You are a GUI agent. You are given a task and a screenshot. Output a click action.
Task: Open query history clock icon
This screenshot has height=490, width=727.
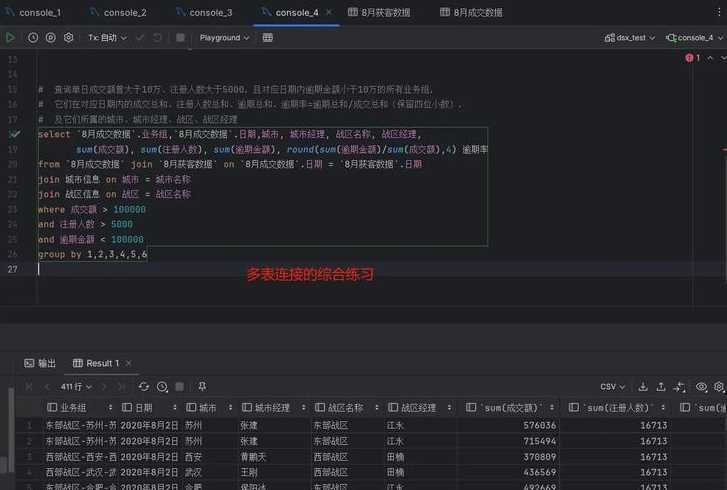(x=33, y=38)
